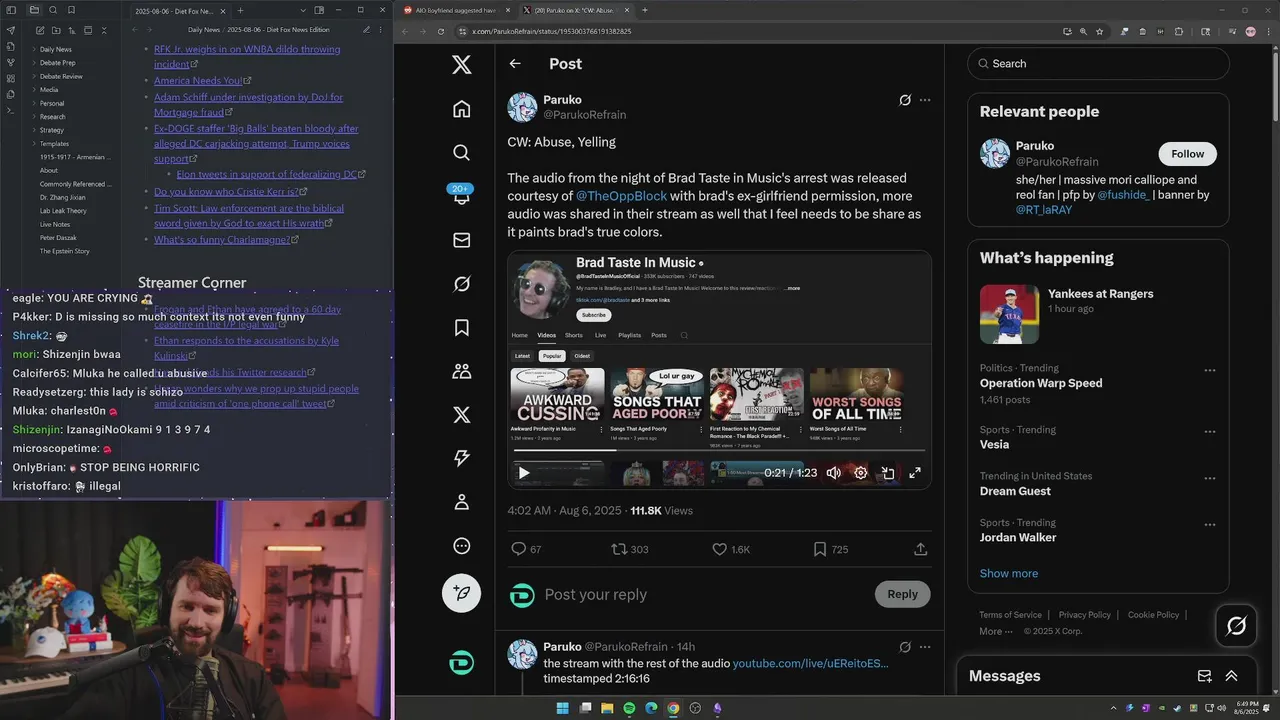Open Premium X icon in sidebar
Viewport: 1280px width, 720px height.
click(x=461, y=415)
